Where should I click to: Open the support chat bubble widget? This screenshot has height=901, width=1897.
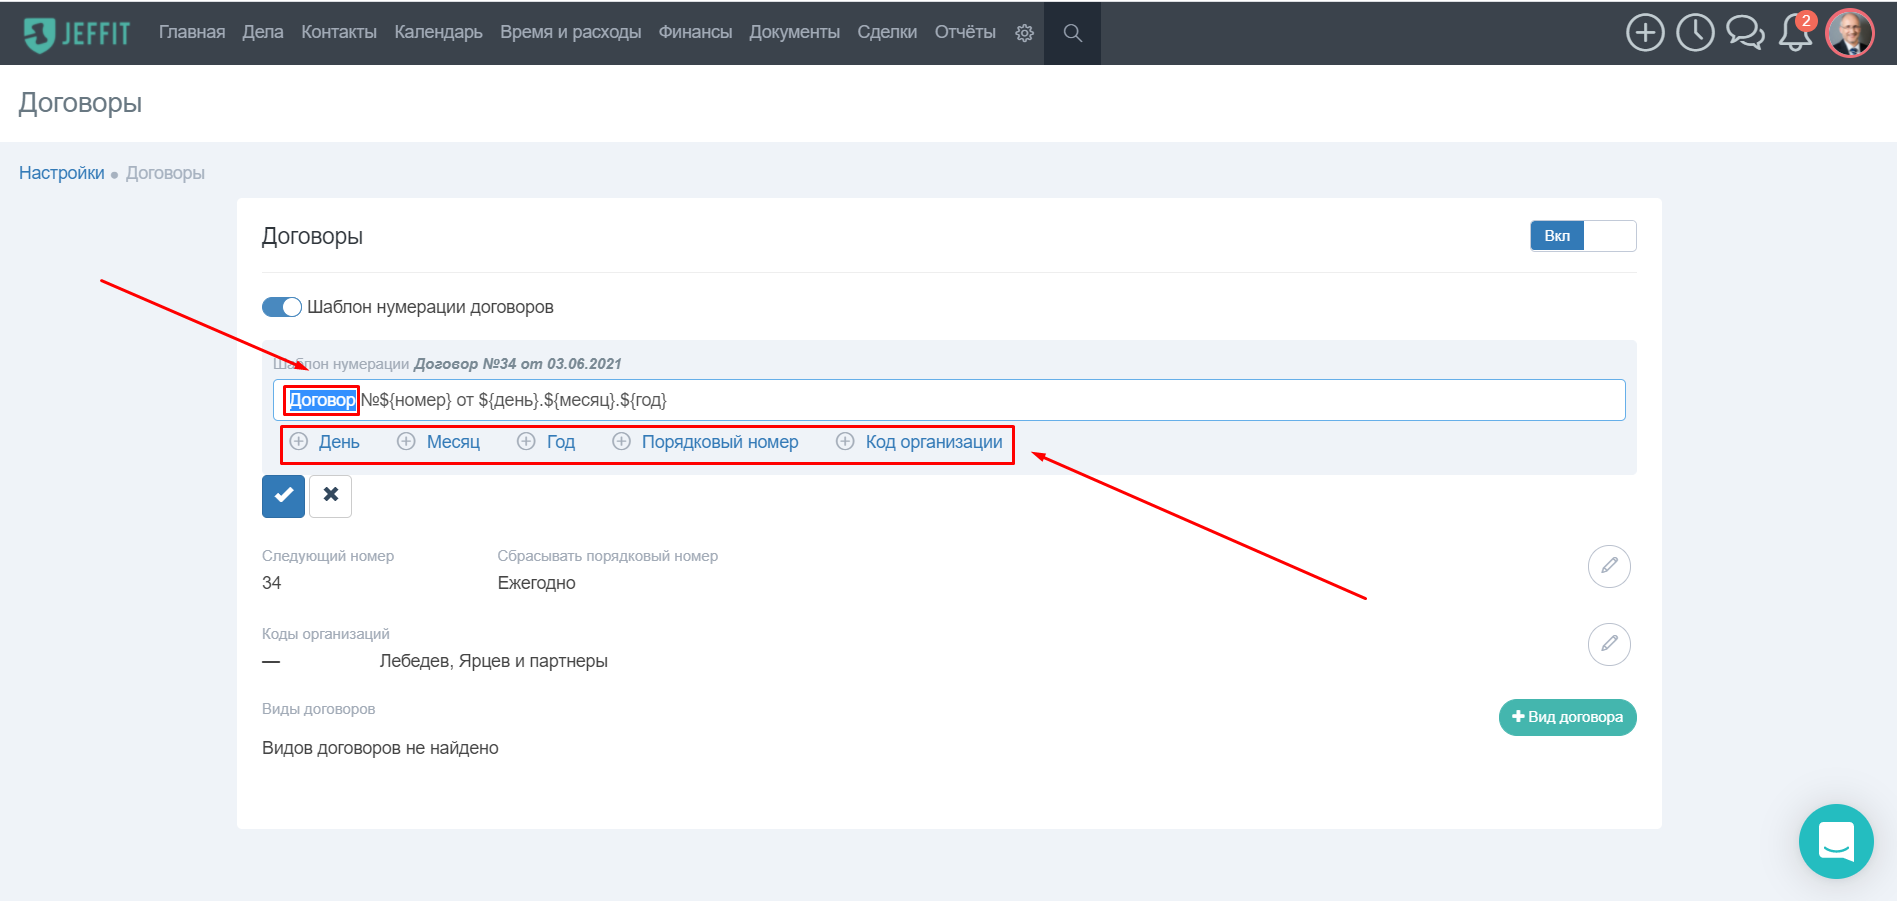point(1836,841)
